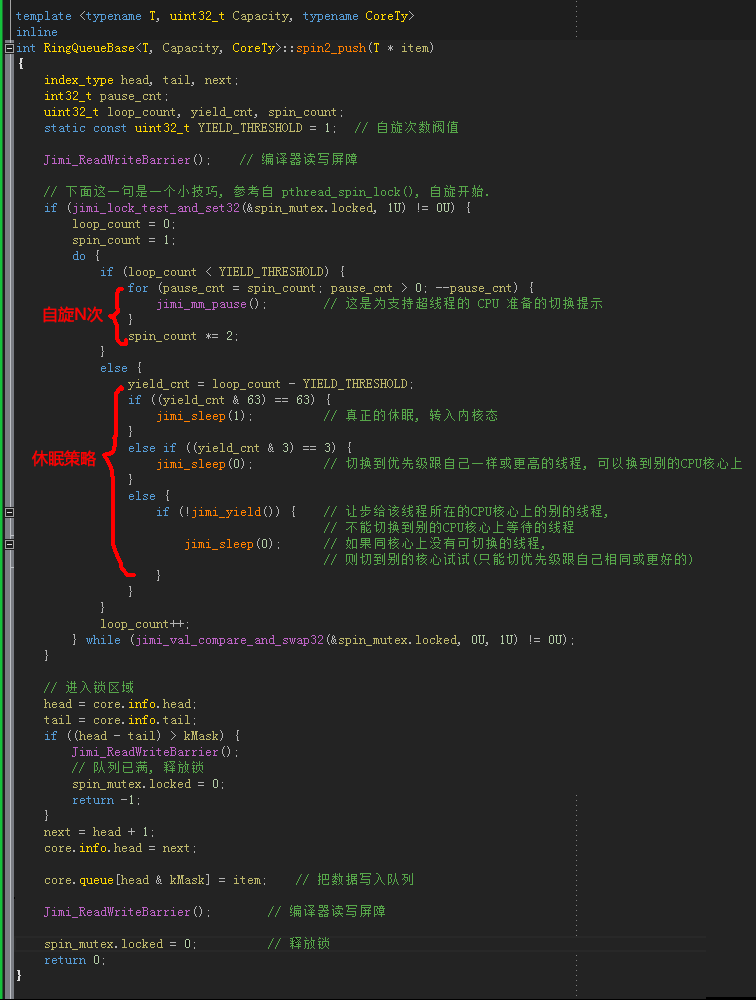This screenshot has width=756, height=1000.
Task: Click comment '// 队列已满, 释放锁'
Action: pyautogui.click(x=138, y=768)
